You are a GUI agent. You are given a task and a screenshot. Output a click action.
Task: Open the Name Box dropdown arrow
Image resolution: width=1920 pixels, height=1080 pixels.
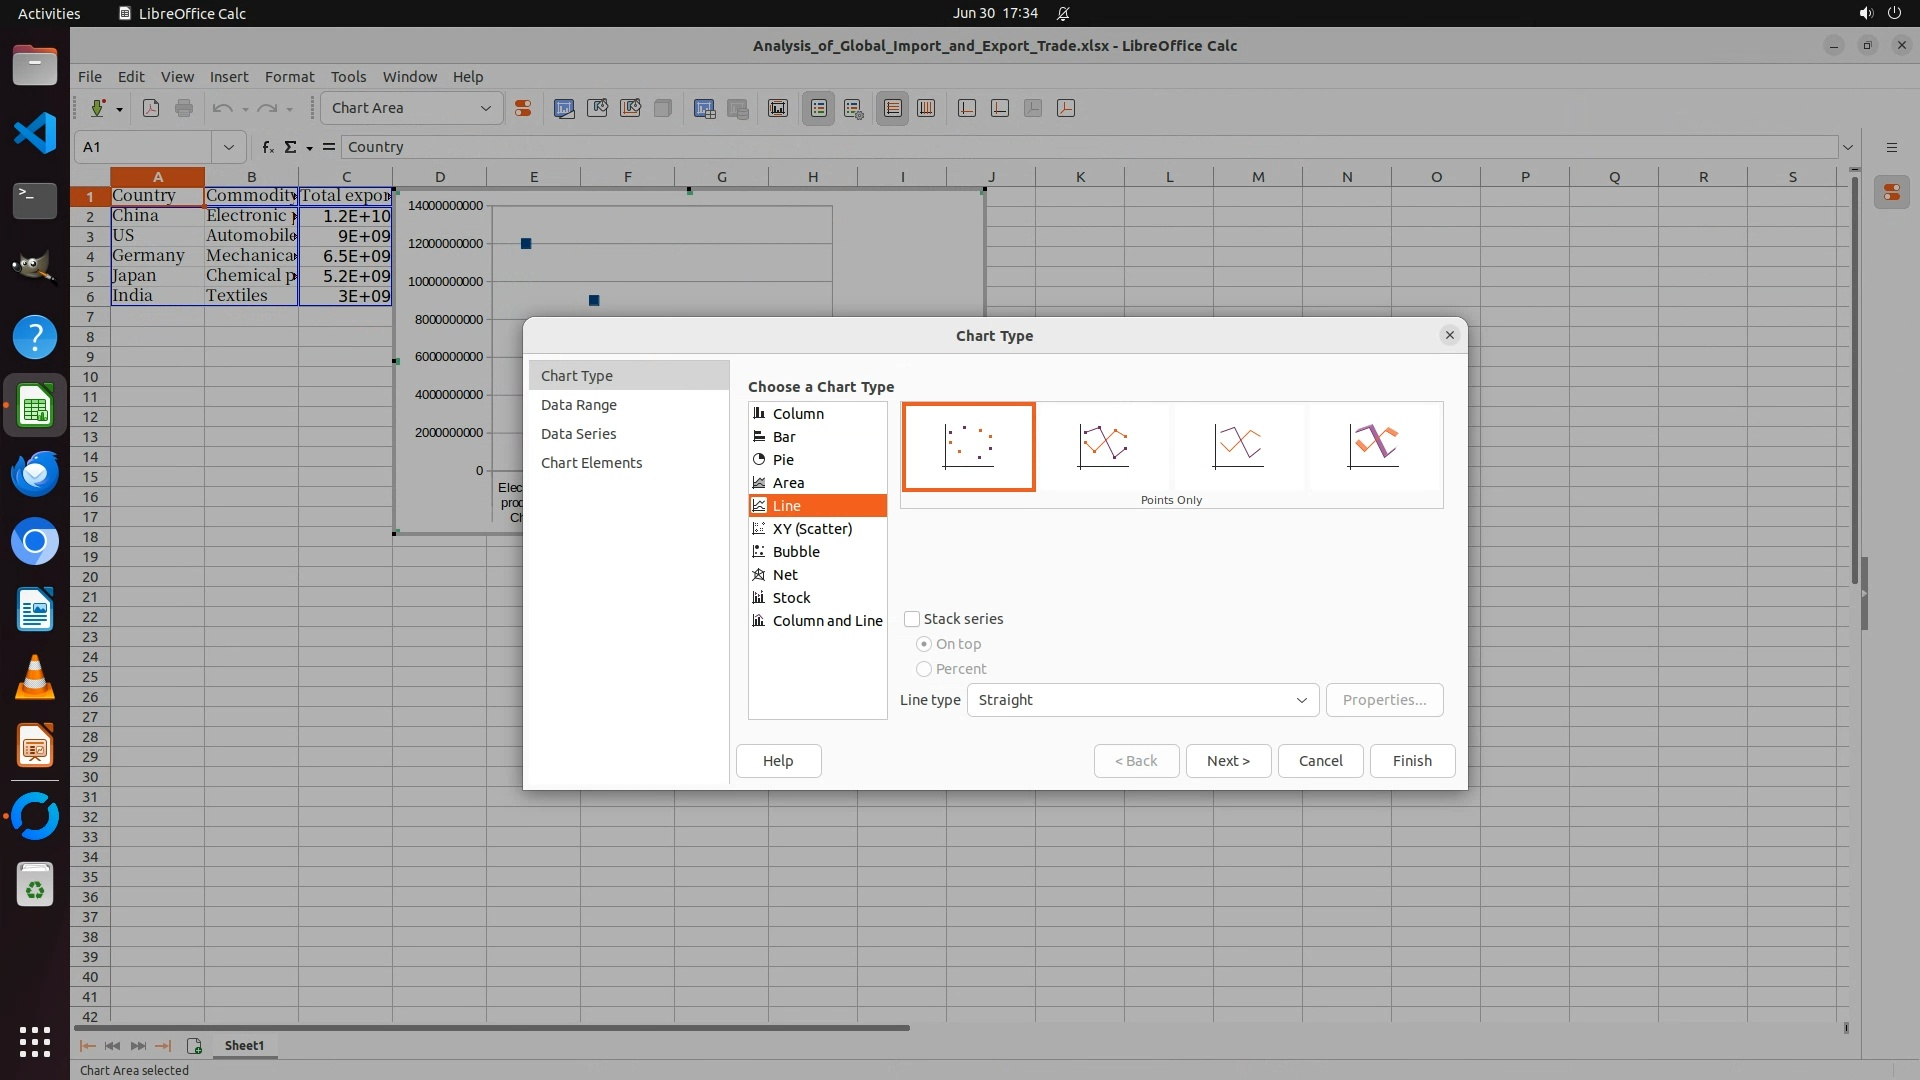click(x=229, y=147)
